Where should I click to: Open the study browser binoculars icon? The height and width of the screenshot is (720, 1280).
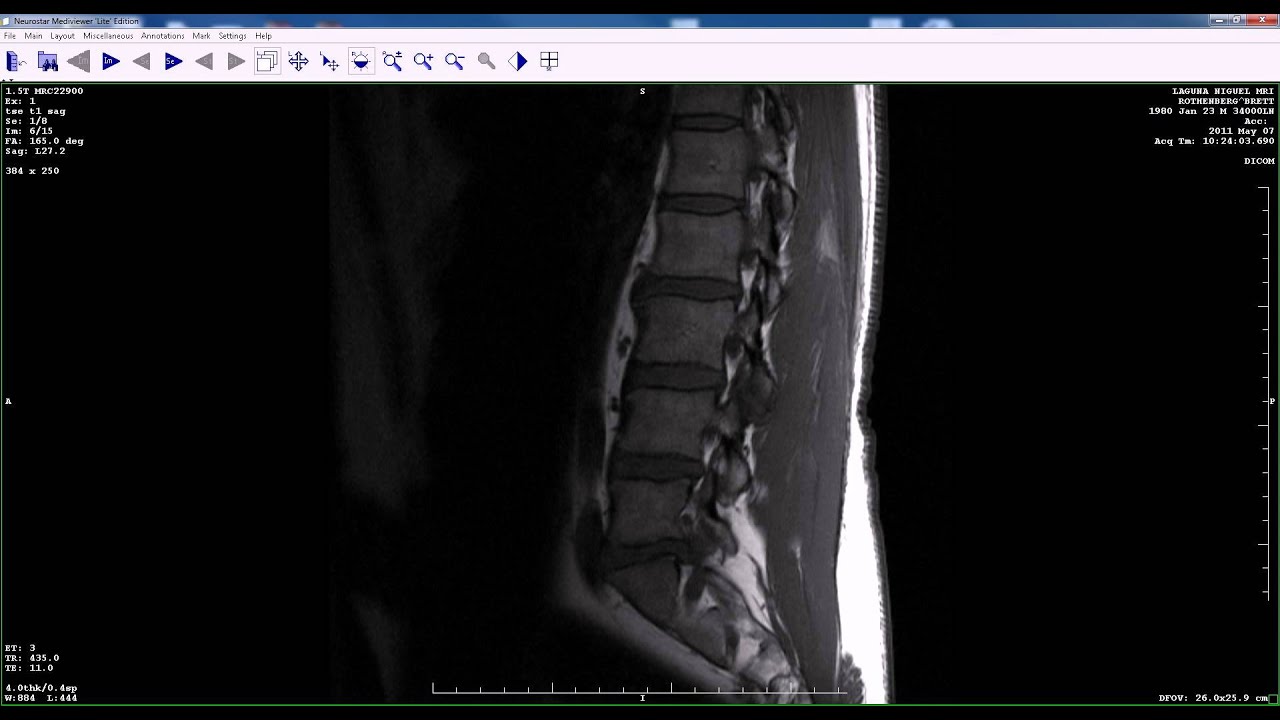click(47, 62)
